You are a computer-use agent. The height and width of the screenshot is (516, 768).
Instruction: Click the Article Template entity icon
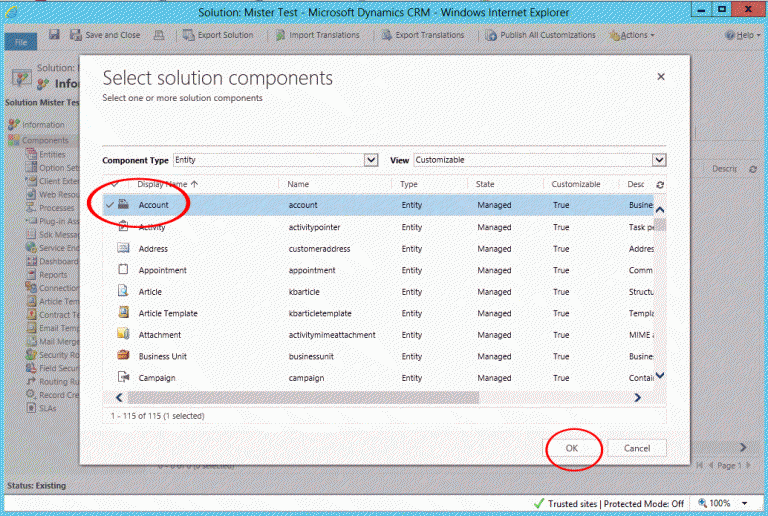pyautogui.click(x=123, y=312)
